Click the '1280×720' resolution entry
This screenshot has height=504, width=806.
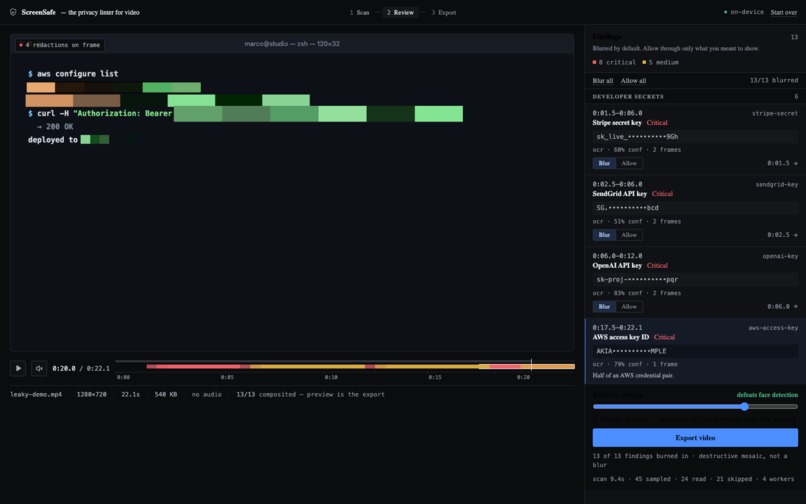[91, 394]
